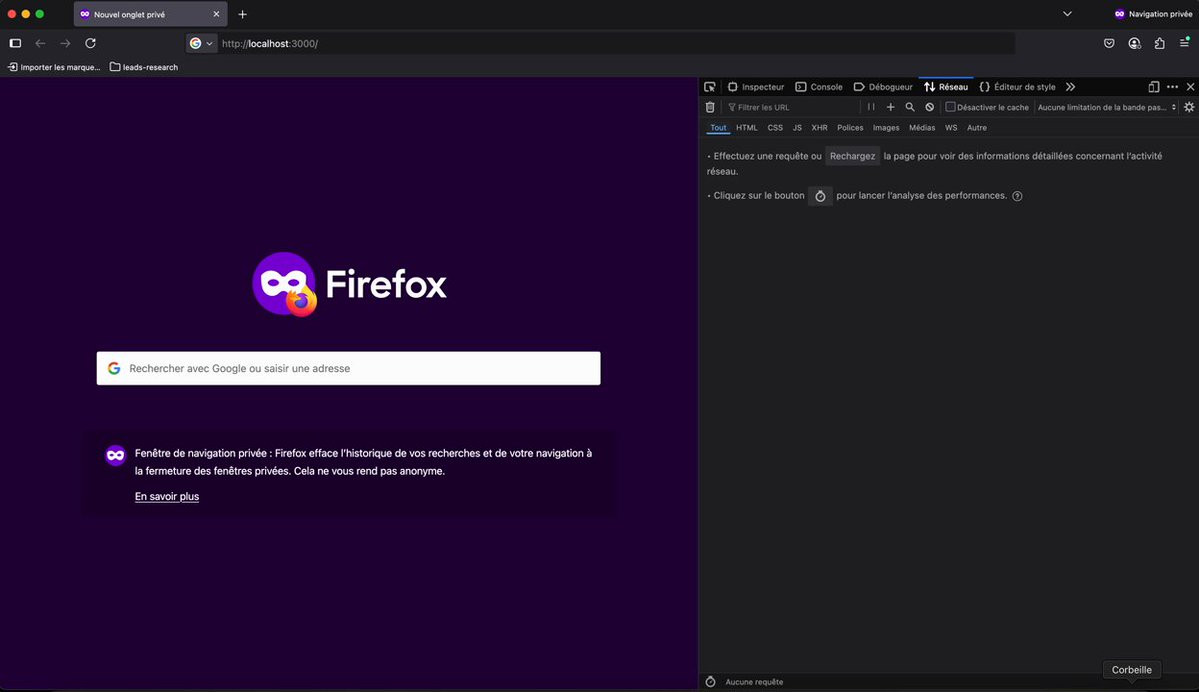The image size is (1199, 692).
Task: Close the DevTools panel
Action: [x=1190, y=87]
